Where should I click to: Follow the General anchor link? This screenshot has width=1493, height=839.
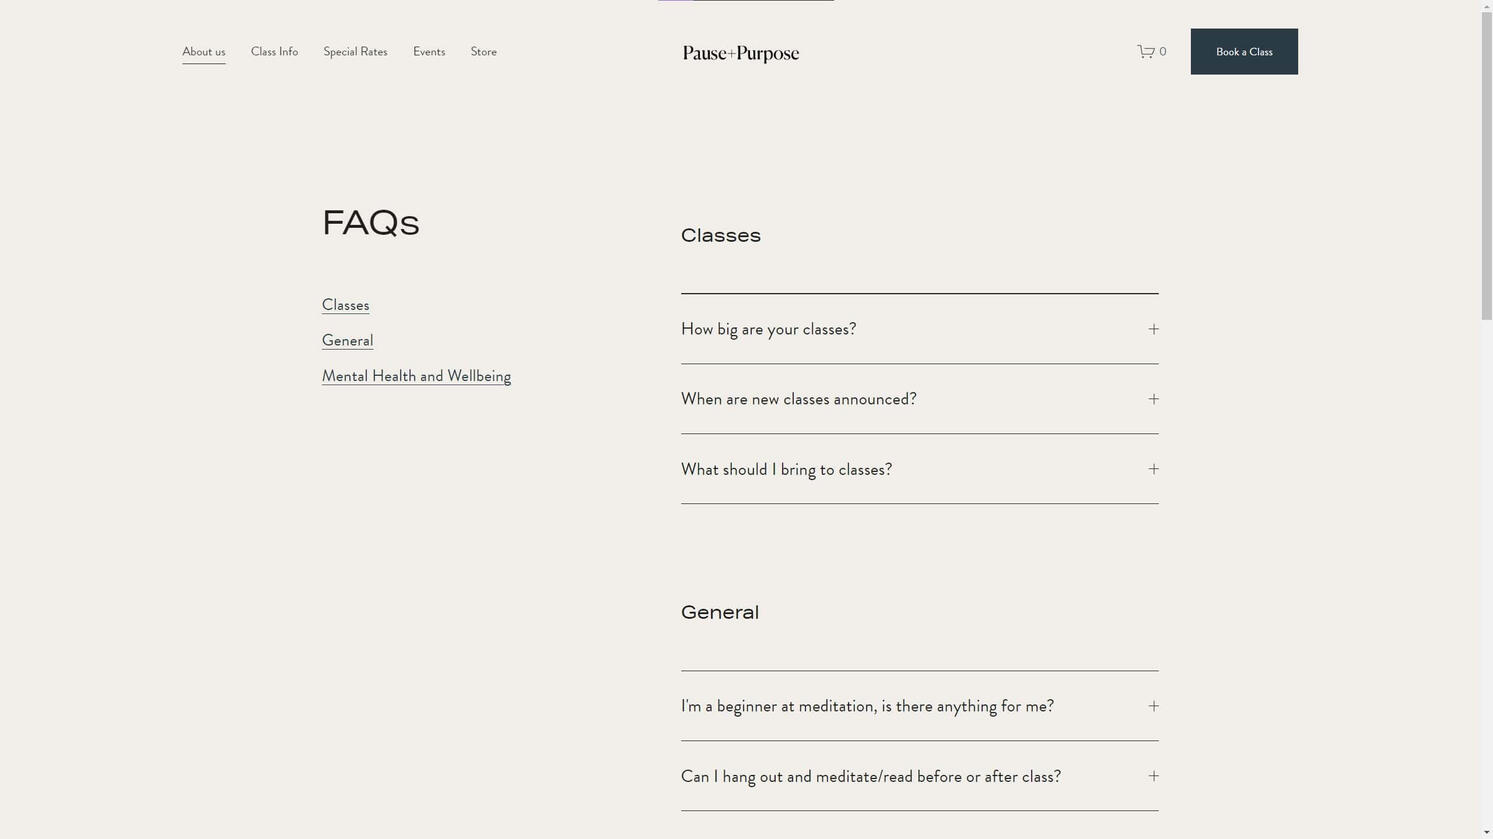click(347, 340)
